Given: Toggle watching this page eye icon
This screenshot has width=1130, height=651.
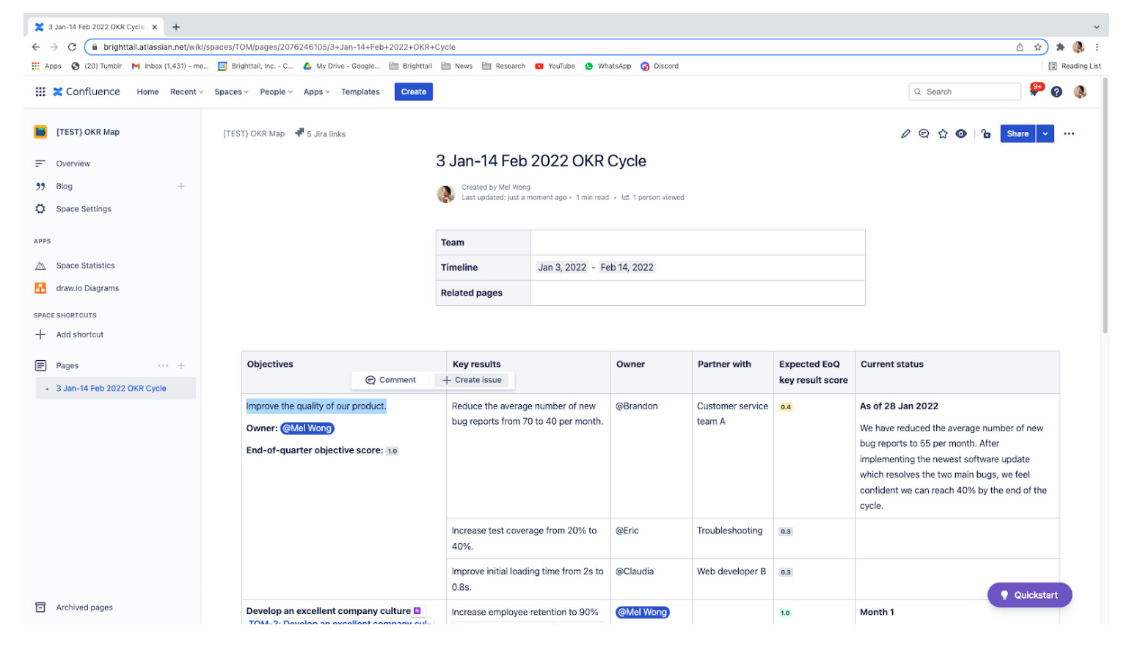Looking at the screenshot, I should click(x=961, y=133).
